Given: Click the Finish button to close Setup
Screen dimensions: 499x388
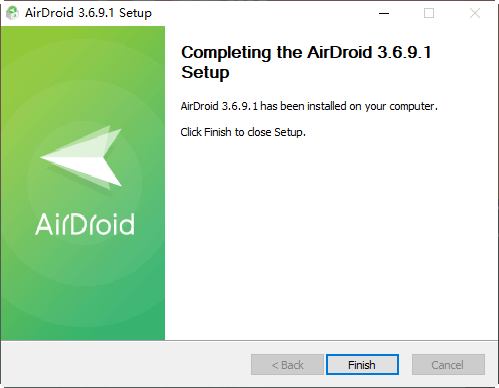Looking at the screenshot, I should click(362, 364).
